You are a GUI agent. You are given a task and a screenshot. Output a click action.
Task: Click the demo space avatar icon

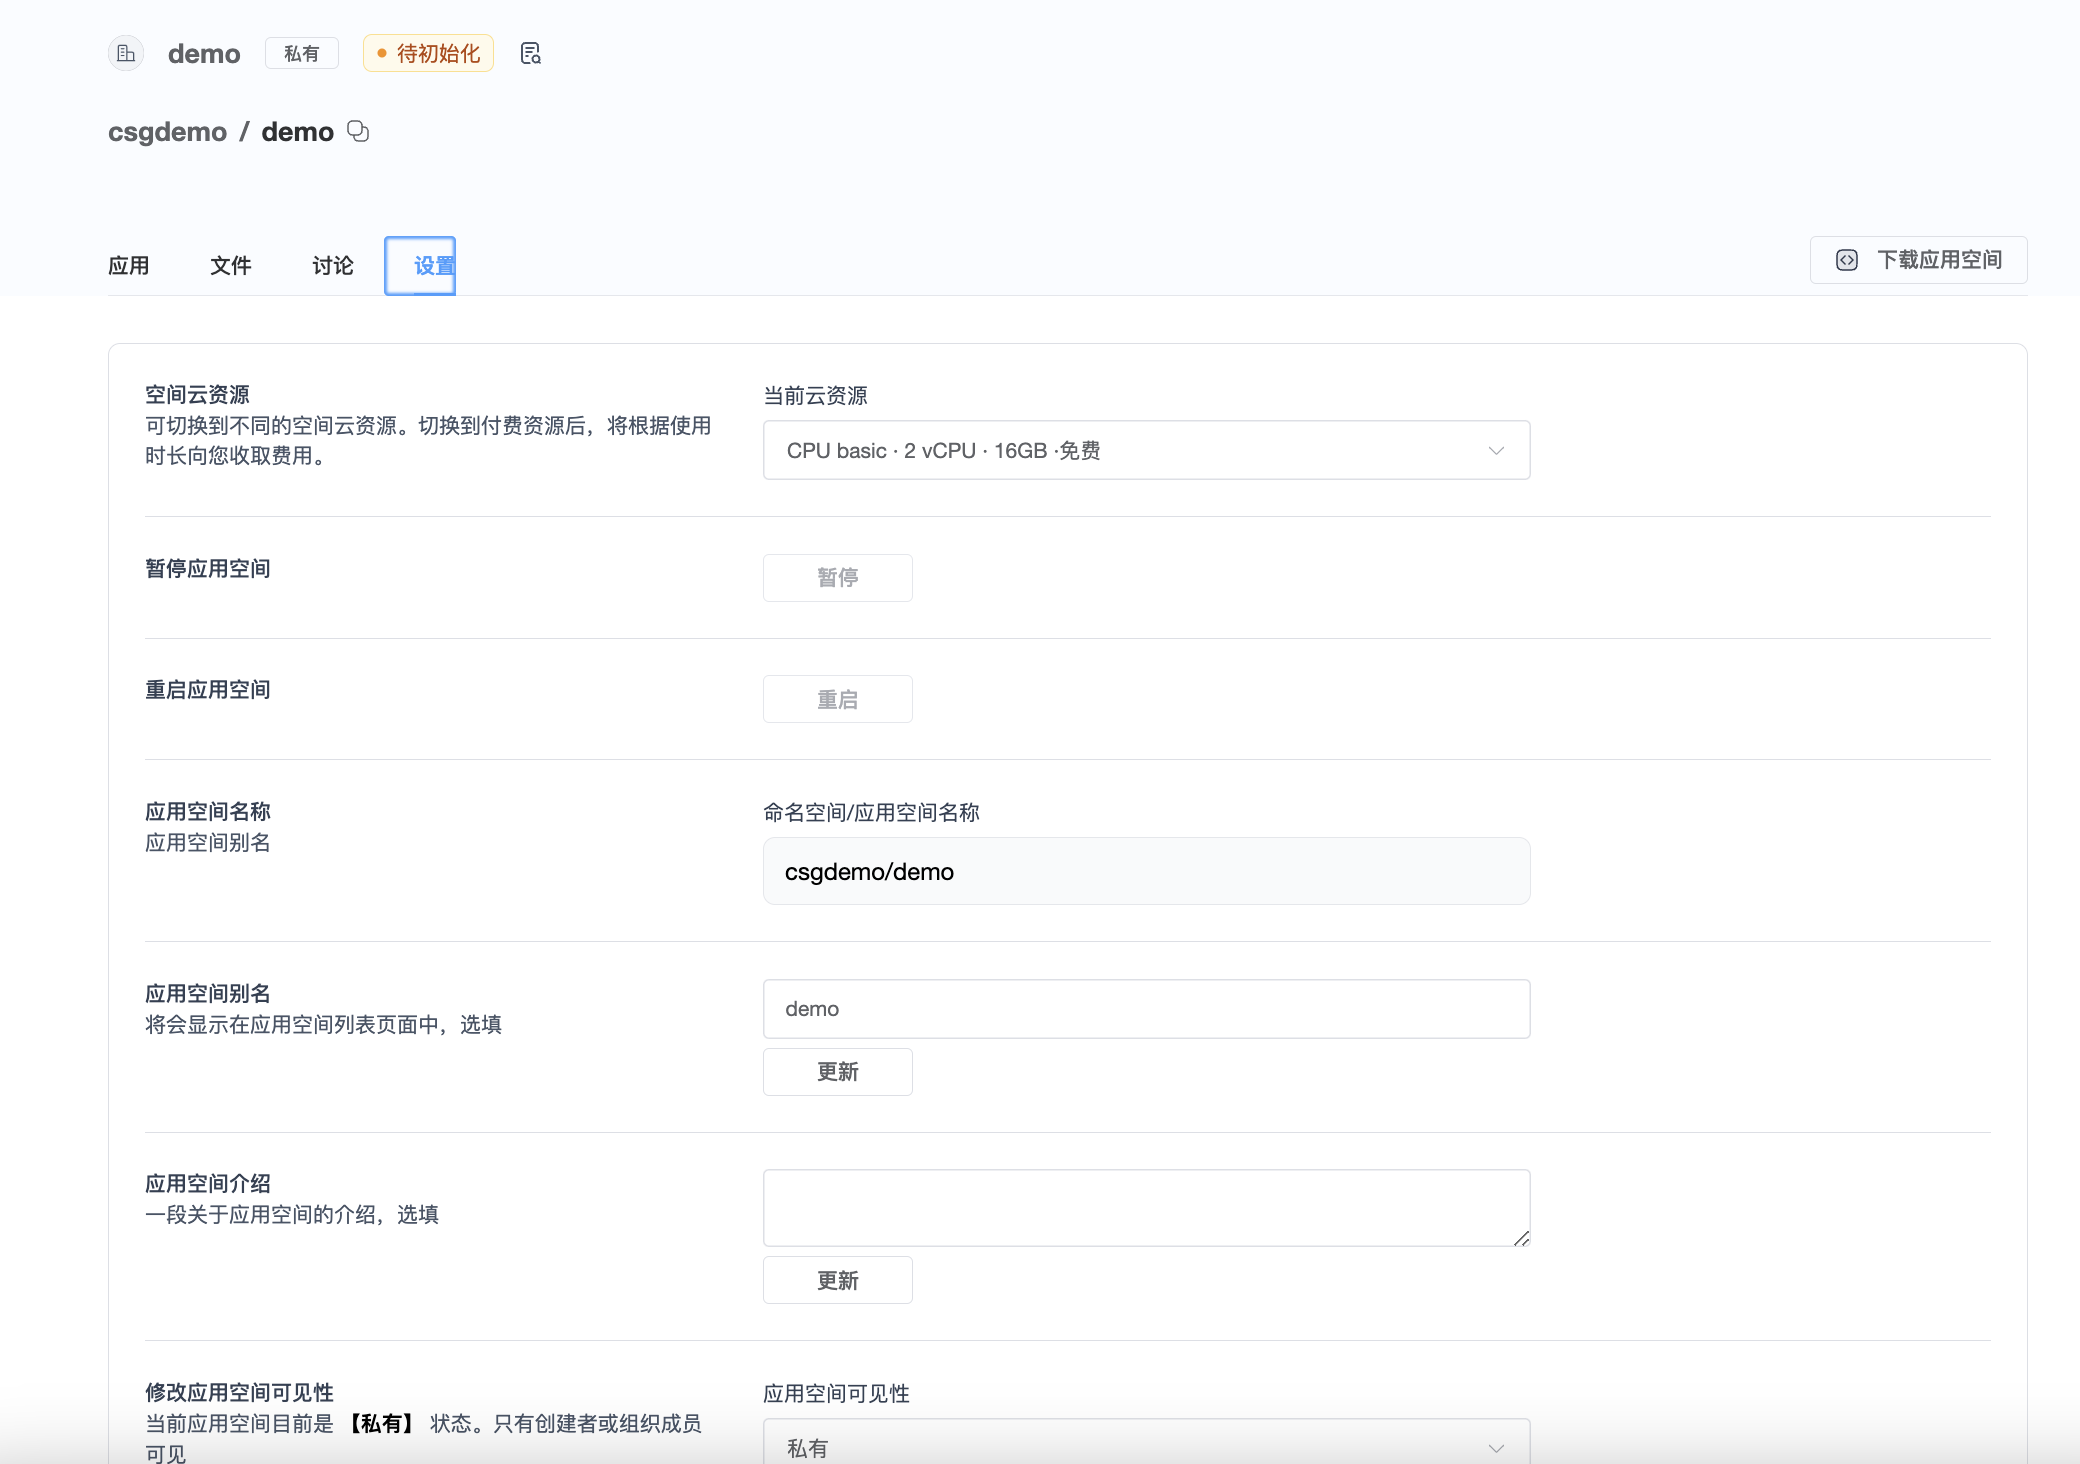126,53
